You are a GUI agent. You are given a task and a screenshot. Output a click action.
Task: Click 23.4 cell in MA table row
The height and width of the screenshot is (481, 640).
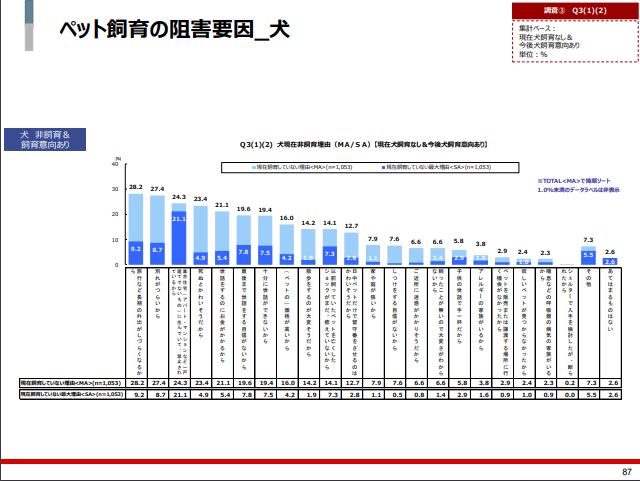tap(202, 383)
